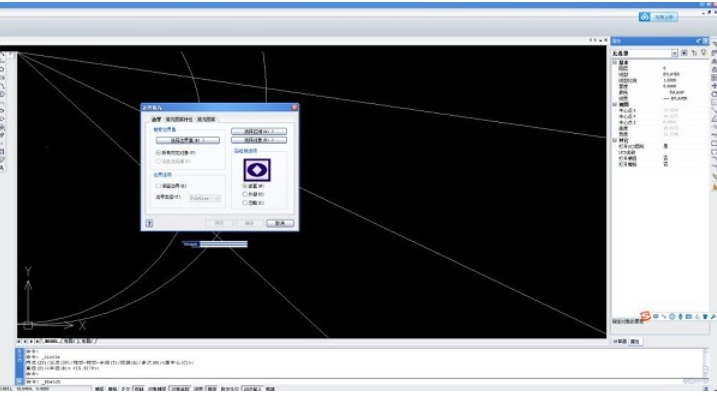717x396 pixels.
Task: Click the island detection preview image
Action: pyautogui.click(x=257, y=170)
